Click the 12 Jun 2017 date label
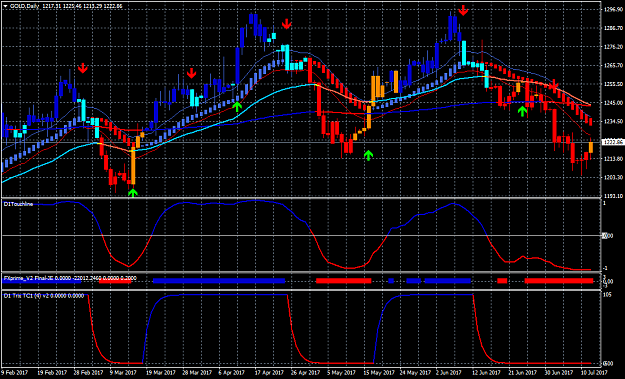625x379 pixels. tap(487, 373)
